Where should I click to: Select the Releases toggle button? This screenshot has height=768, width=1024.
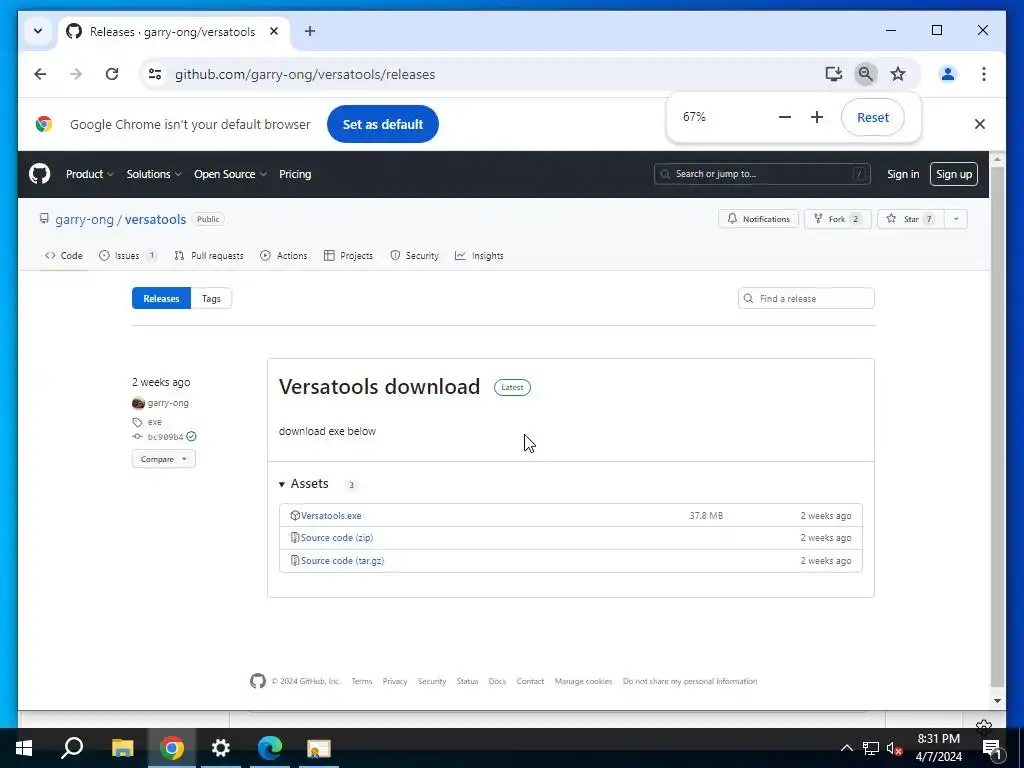tap(161, 298)
